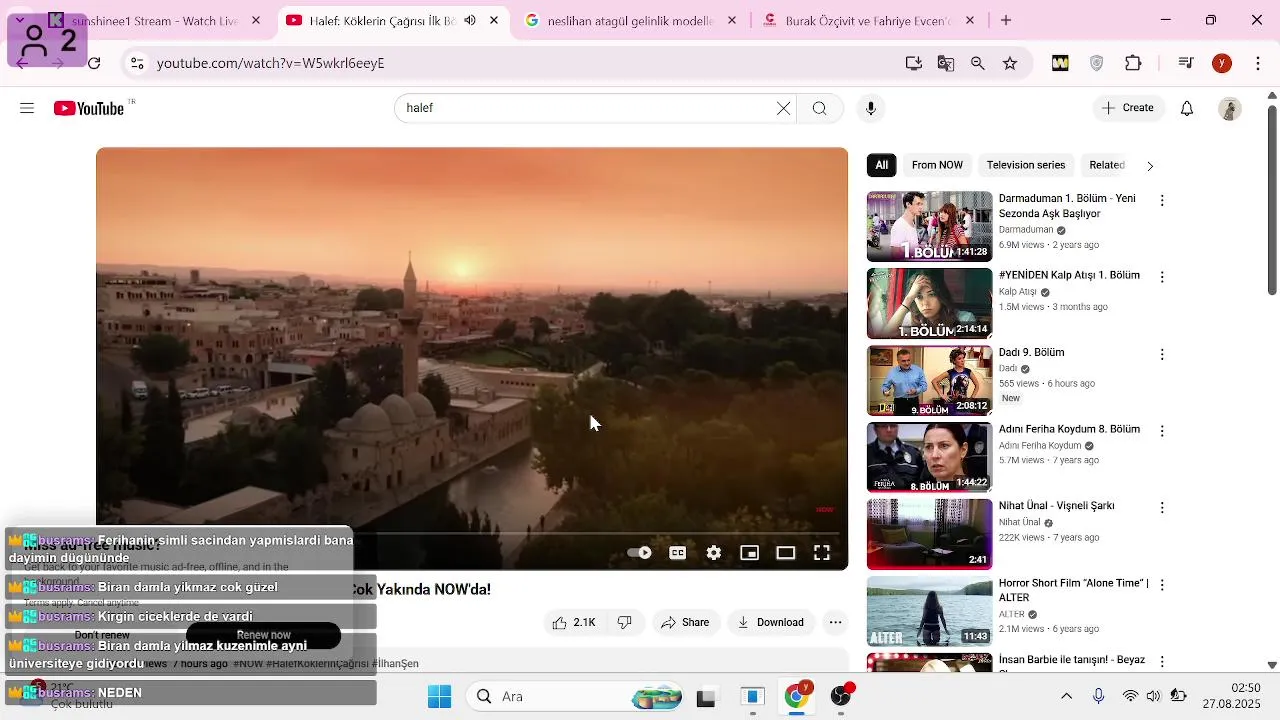The width and height of the screenshot is (1280, 720).
Task: Open 'Adını Feriha Koydum 8. Bölüm' title link
Action: 1069,429
